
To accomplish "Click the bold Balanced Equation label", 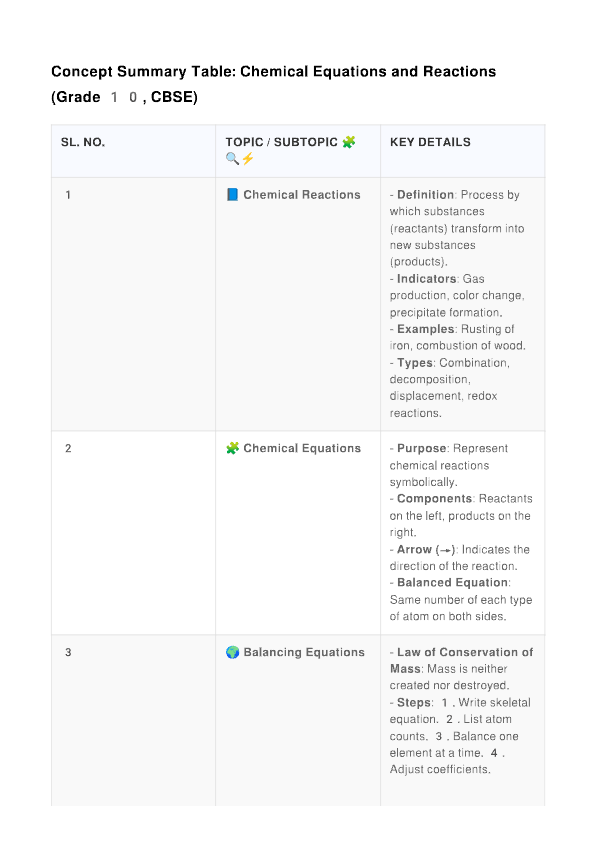I will pyautogui.click(x=452, y=582).
